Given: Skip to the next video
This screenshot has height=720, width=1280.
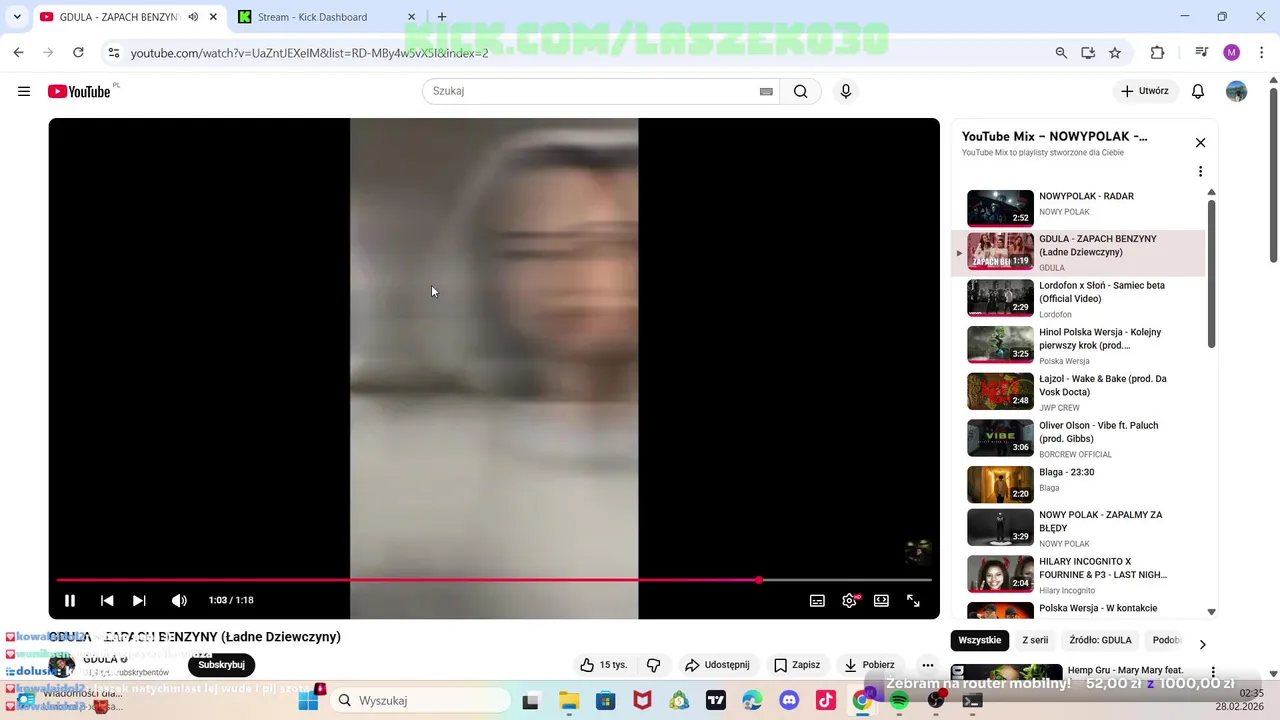Looking at the screenshot, I should (x=139, y=600).
